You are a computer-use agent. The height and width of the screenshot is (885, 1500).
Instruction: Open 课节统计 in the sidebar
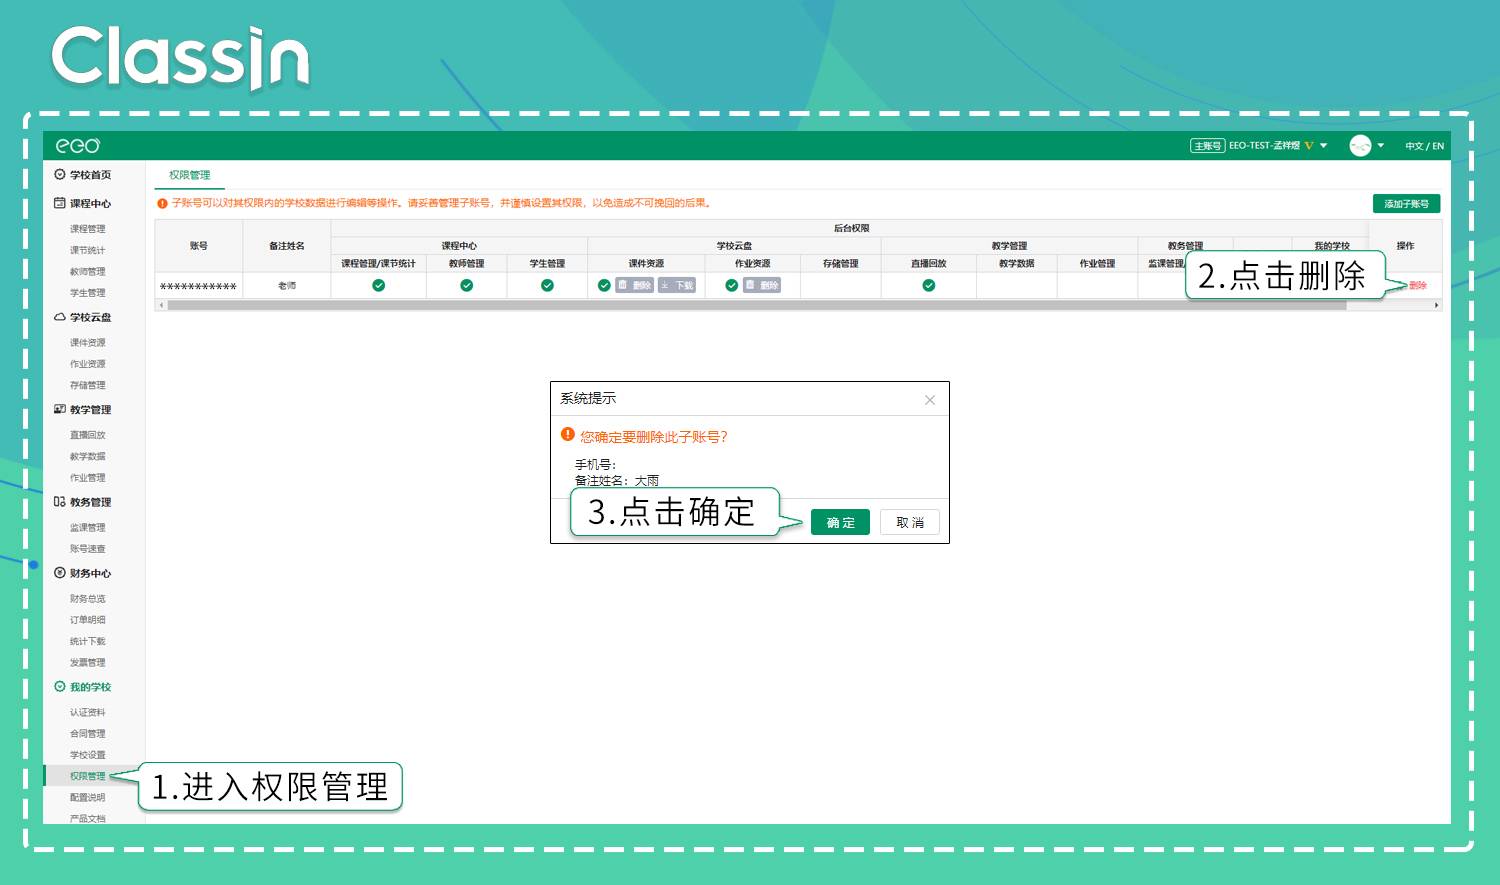[x=88, y=250]
